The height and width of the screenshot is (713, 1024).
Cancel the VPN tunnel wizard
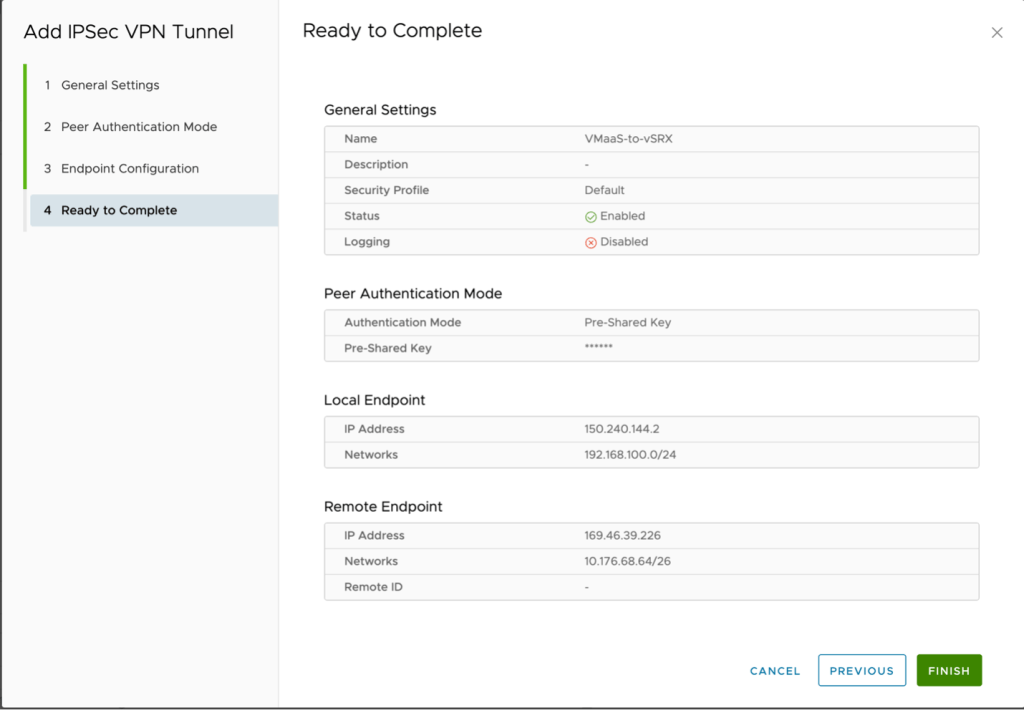coord(775,671)
